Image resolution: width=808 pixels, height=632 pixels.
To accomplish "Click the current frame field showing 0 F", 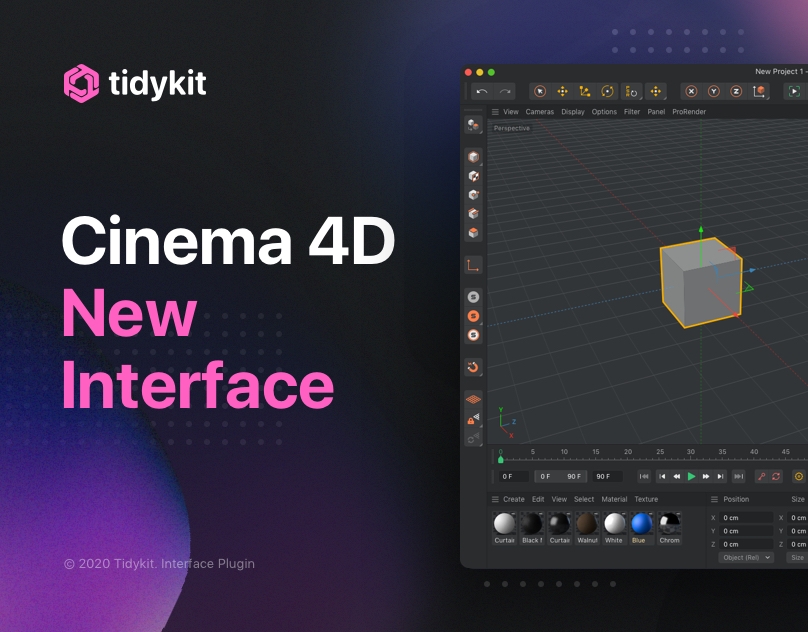I will [x=513, y=476].
